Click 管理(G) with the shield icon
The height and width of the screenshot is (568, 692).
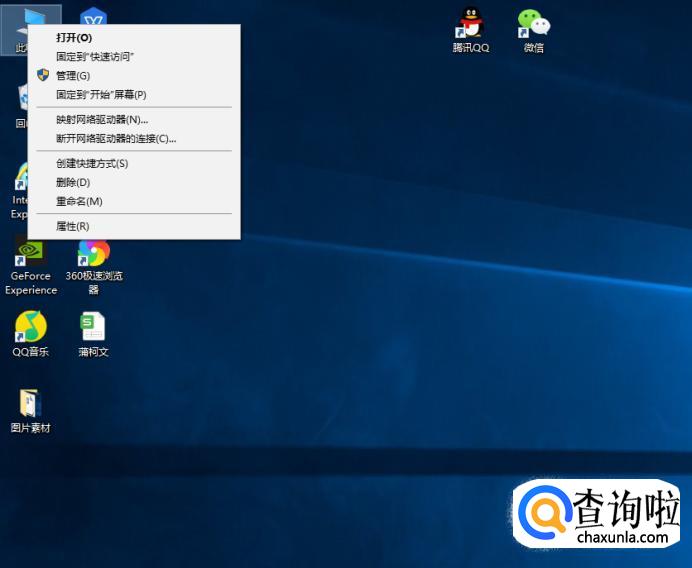click(73, 76)
